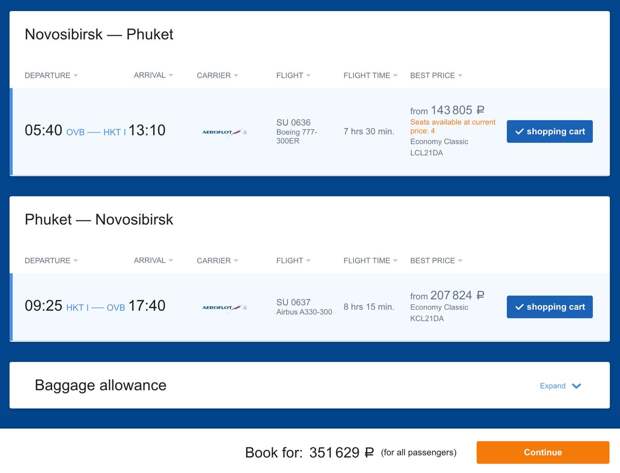Sort return flights by Flight number

[x=292, y=261]
